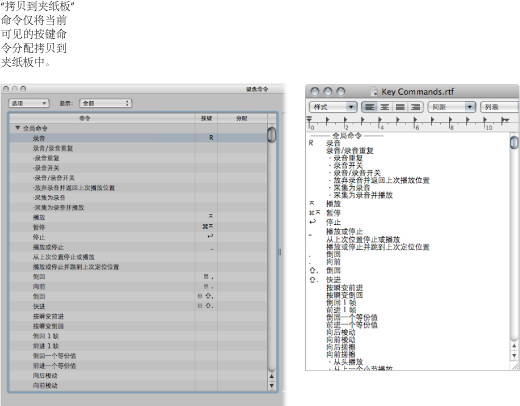This screenshot has width=520, height=406.
Task: Open the 间距 spacing dropdown
Action: [451, 107]
